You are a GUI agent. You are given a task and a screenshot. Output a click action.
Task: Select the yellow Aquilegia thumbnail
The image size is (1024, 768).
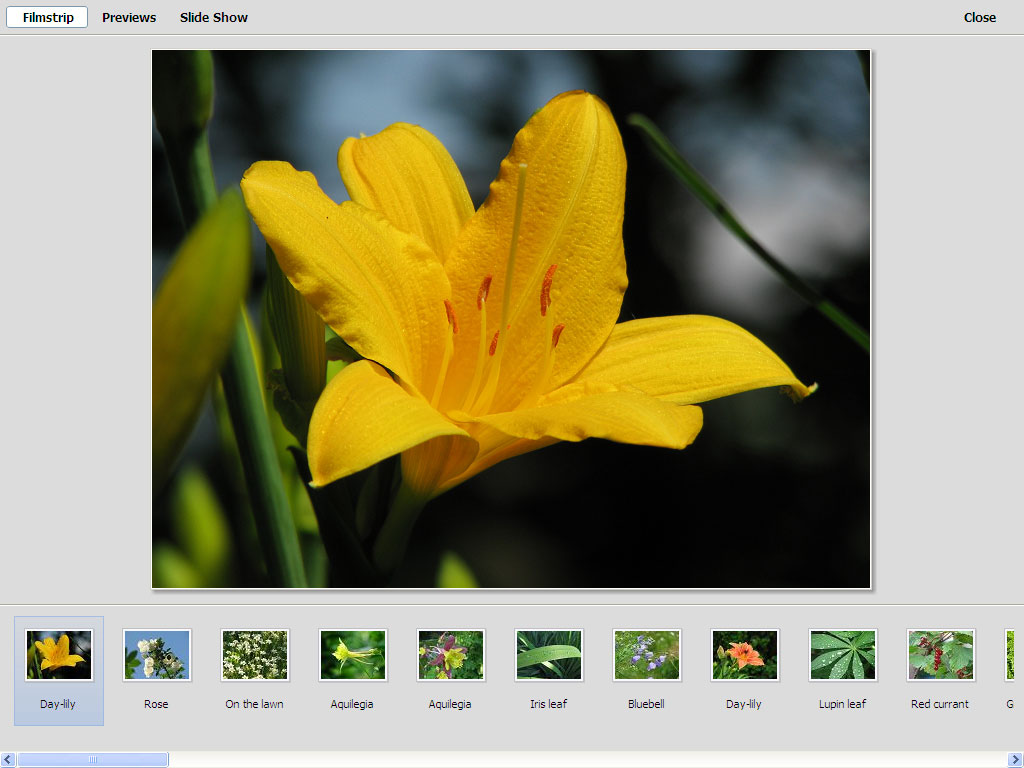(x=352, y=656)
